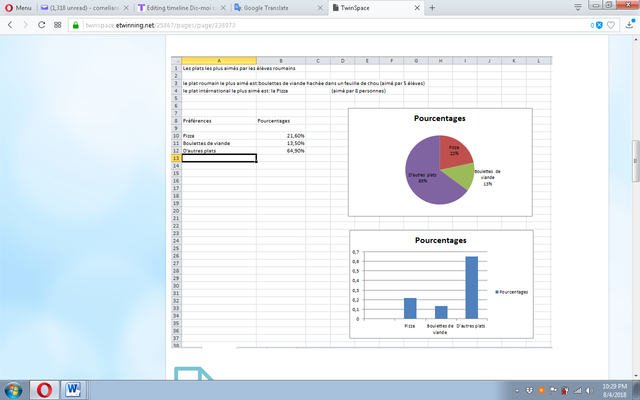Click the scrollbar up arrow
Image resolution: width=640 pixels, height=400 pixels.
636,40
